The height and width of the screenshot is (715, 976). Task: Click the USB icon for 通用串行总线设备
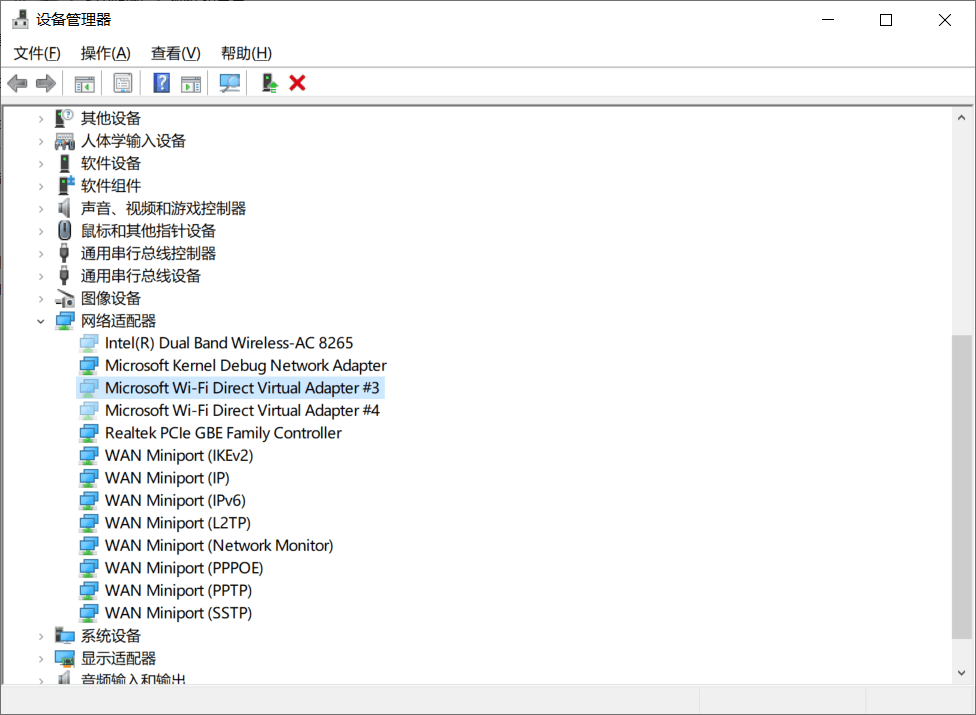pyautogui.click(x=64, y=276)
